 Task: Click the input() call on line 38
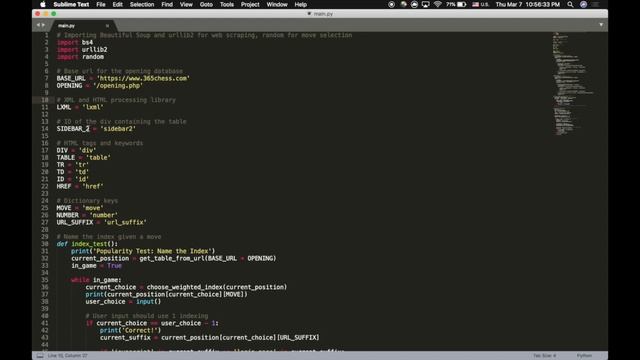click(x=149, y=301)
